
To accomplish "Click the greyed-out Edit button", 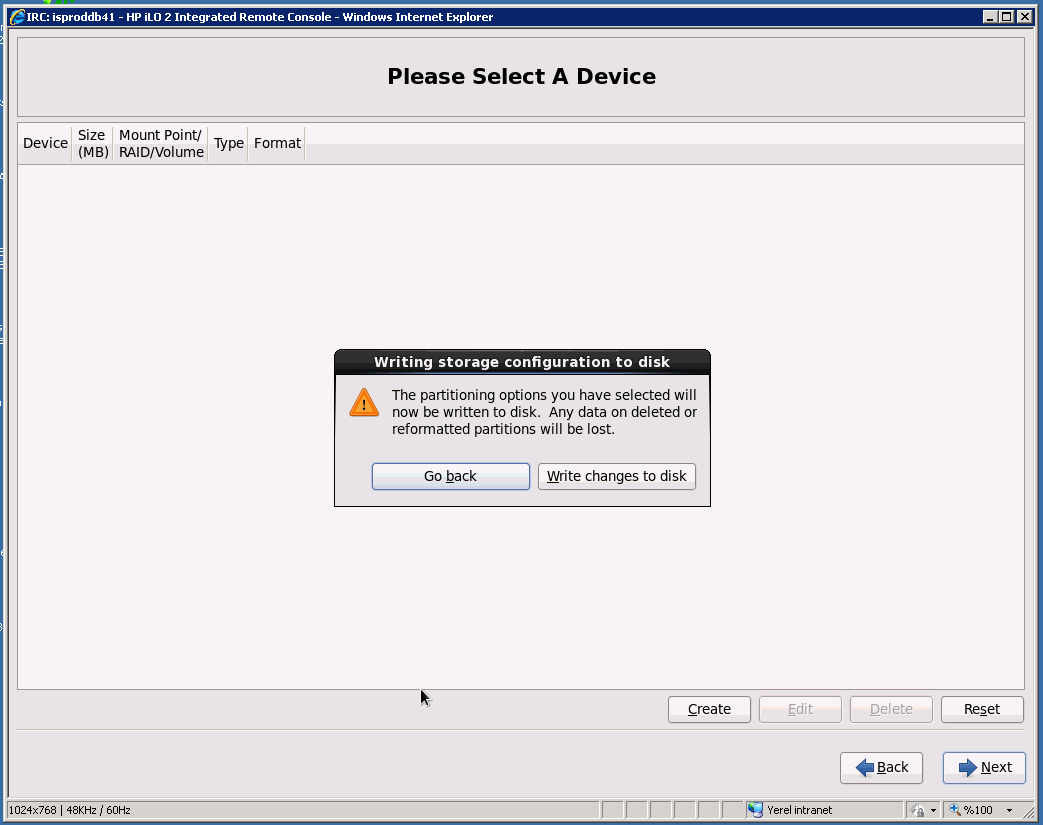I will coord(800,709).
